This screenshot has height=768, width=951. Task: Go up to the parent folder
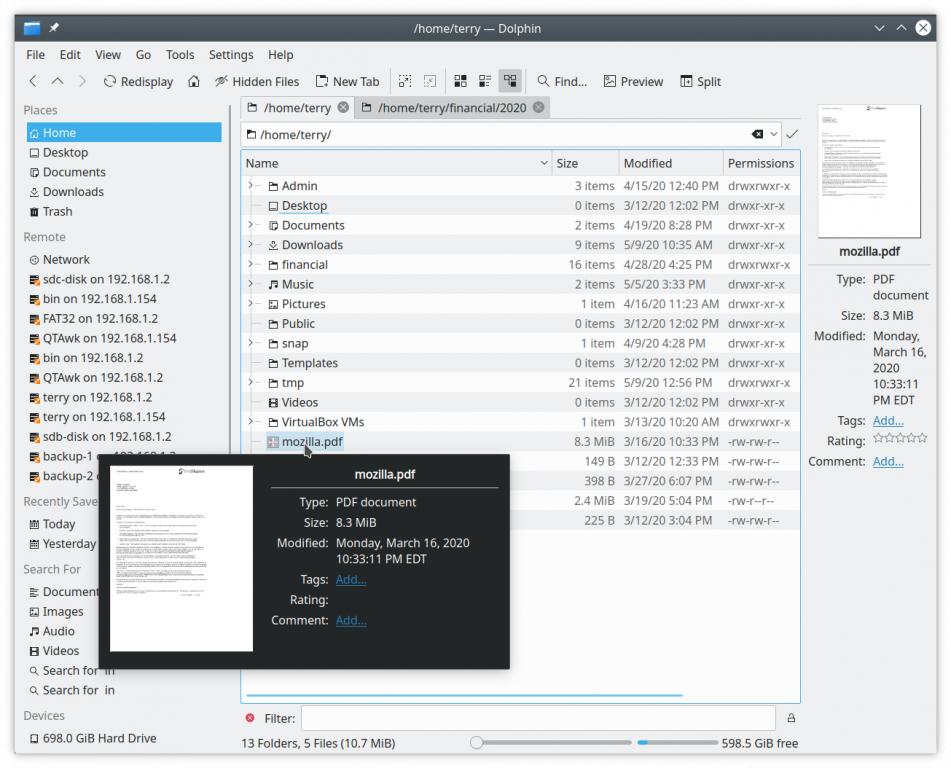pyautogui.click(x=57, y=82)
